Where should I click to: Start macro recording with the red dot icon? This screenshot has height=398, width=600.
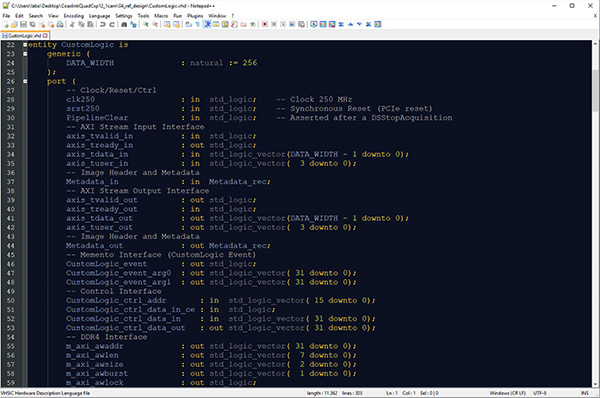pyautogui.click(x=265, y=24)
